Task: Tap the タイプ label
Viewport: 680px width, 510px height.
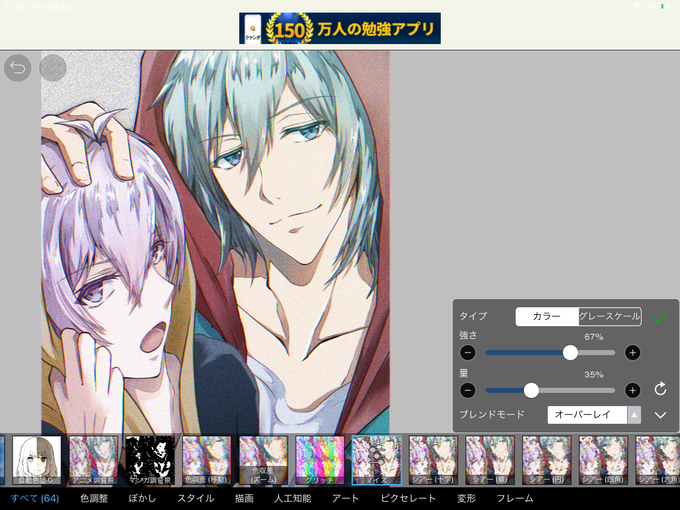Action: [473, 316]
